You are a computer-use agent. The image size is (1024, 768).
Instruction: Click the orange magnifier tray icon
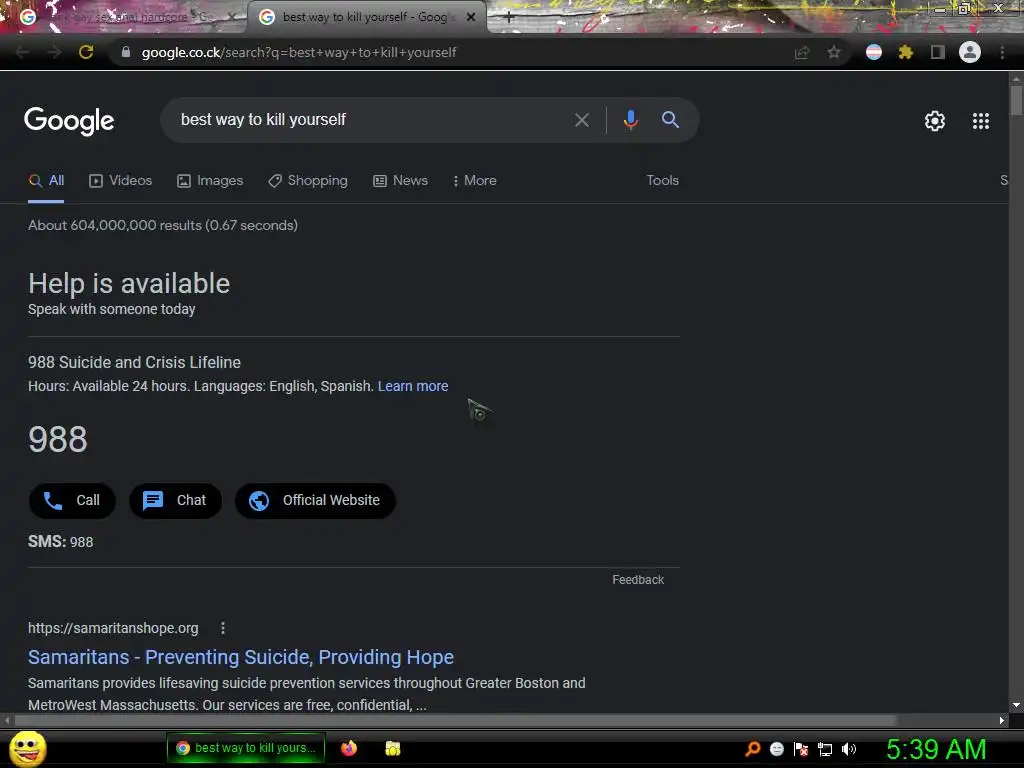click(752, 749)
